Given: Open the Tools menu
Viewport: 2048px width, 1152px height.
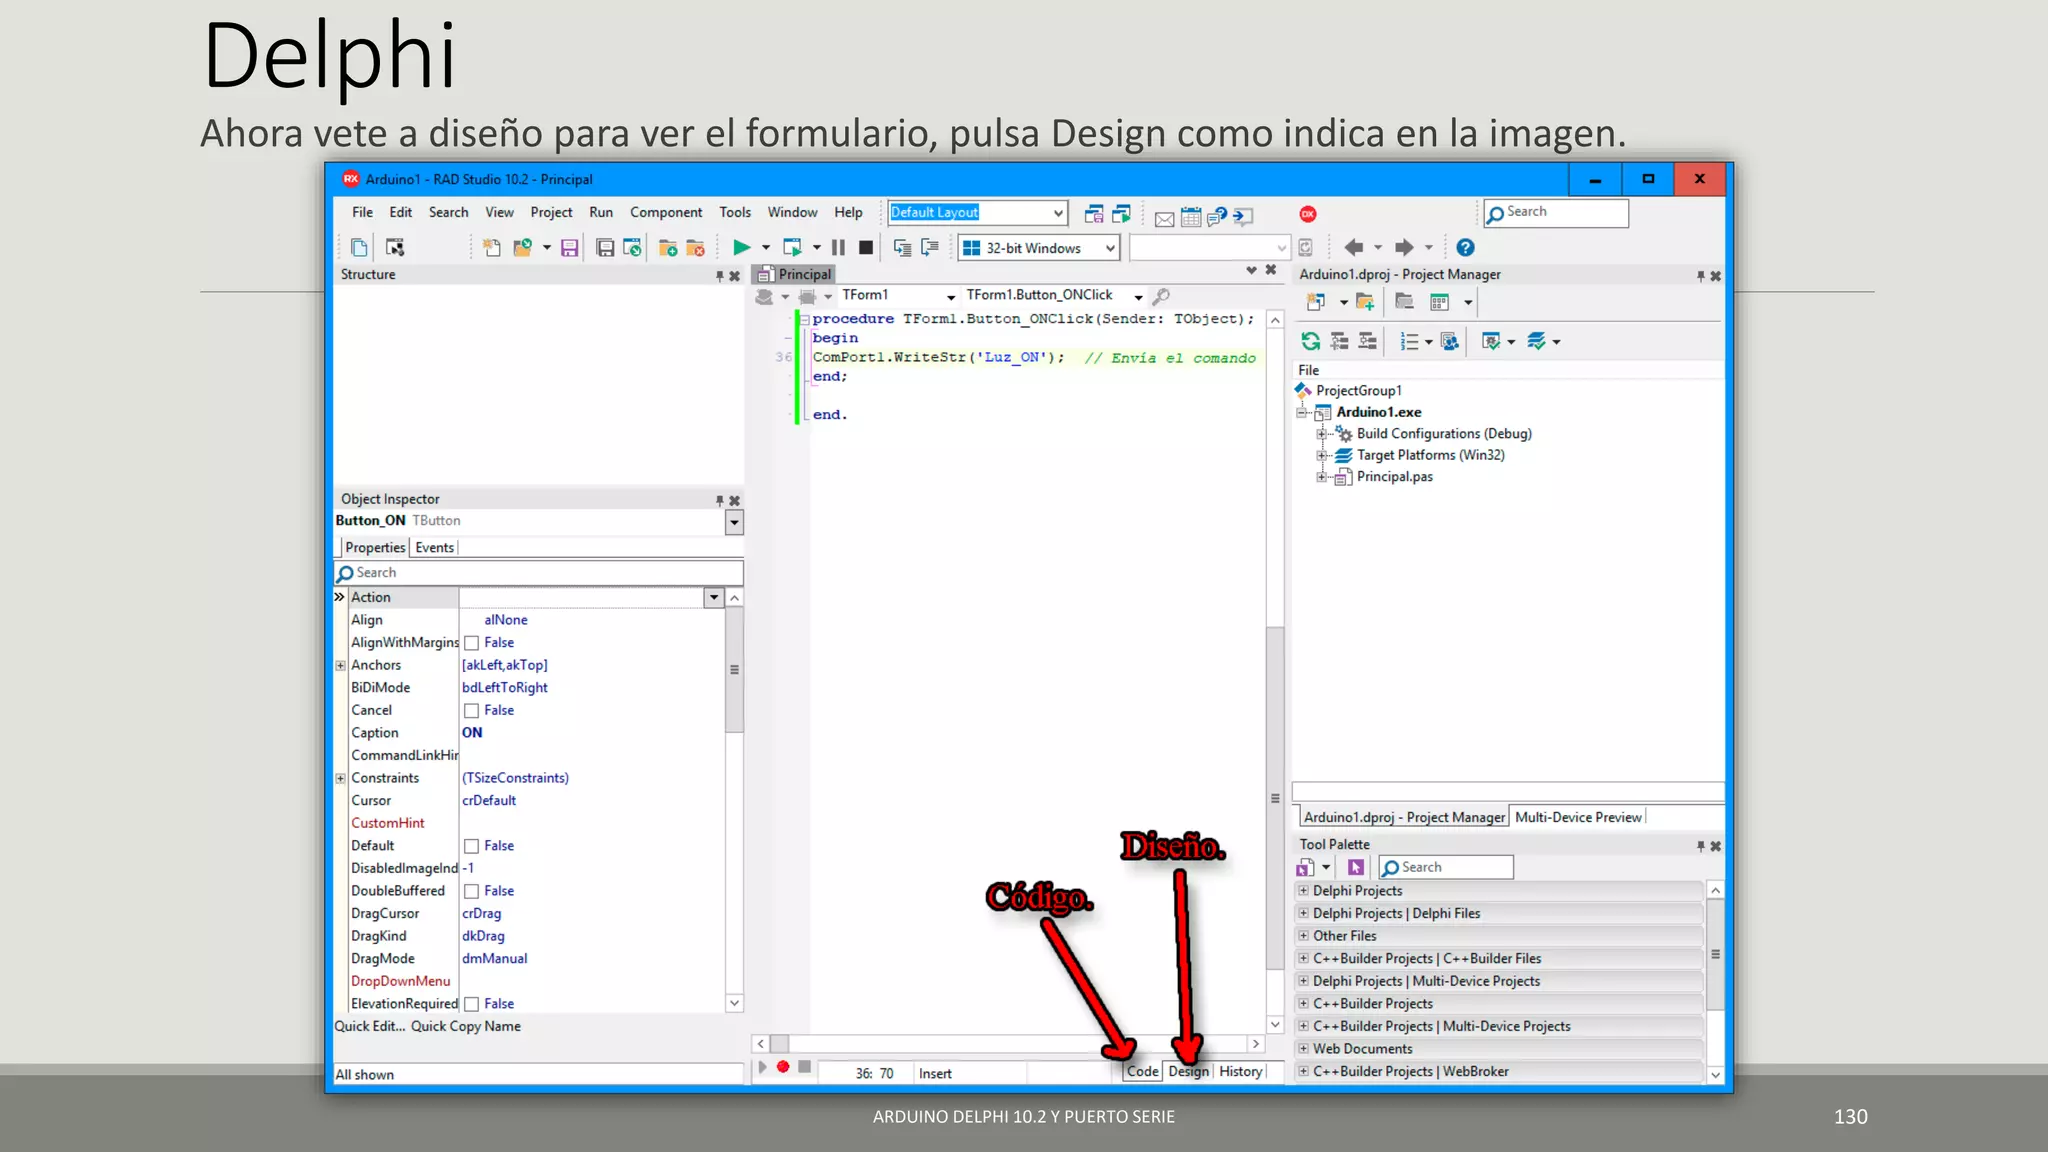Looking at the screenshot, I should (735, 212).
